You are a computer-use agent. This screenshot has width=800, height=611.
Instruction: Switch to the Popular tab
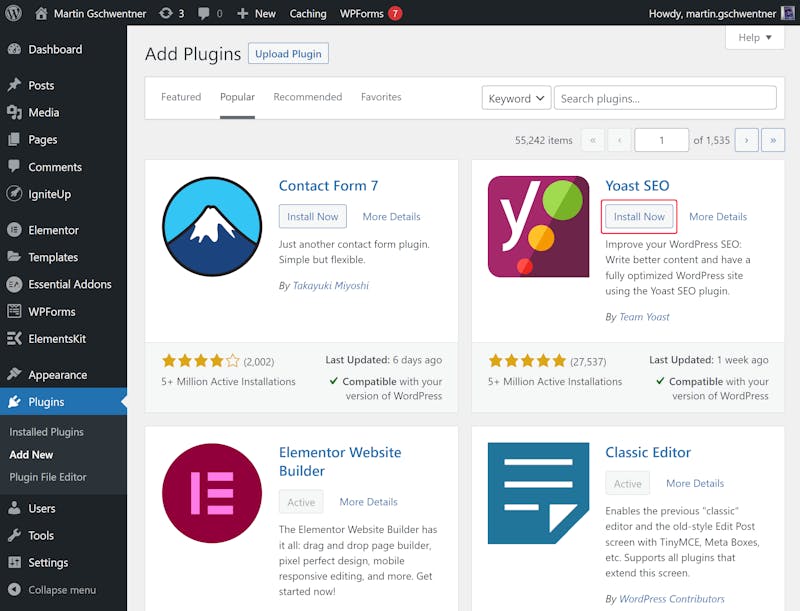(237, 97)
